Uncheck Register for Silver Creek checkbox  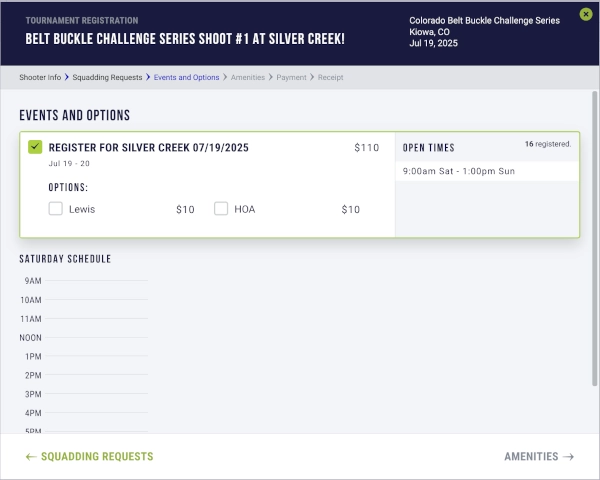click(35, 147)
